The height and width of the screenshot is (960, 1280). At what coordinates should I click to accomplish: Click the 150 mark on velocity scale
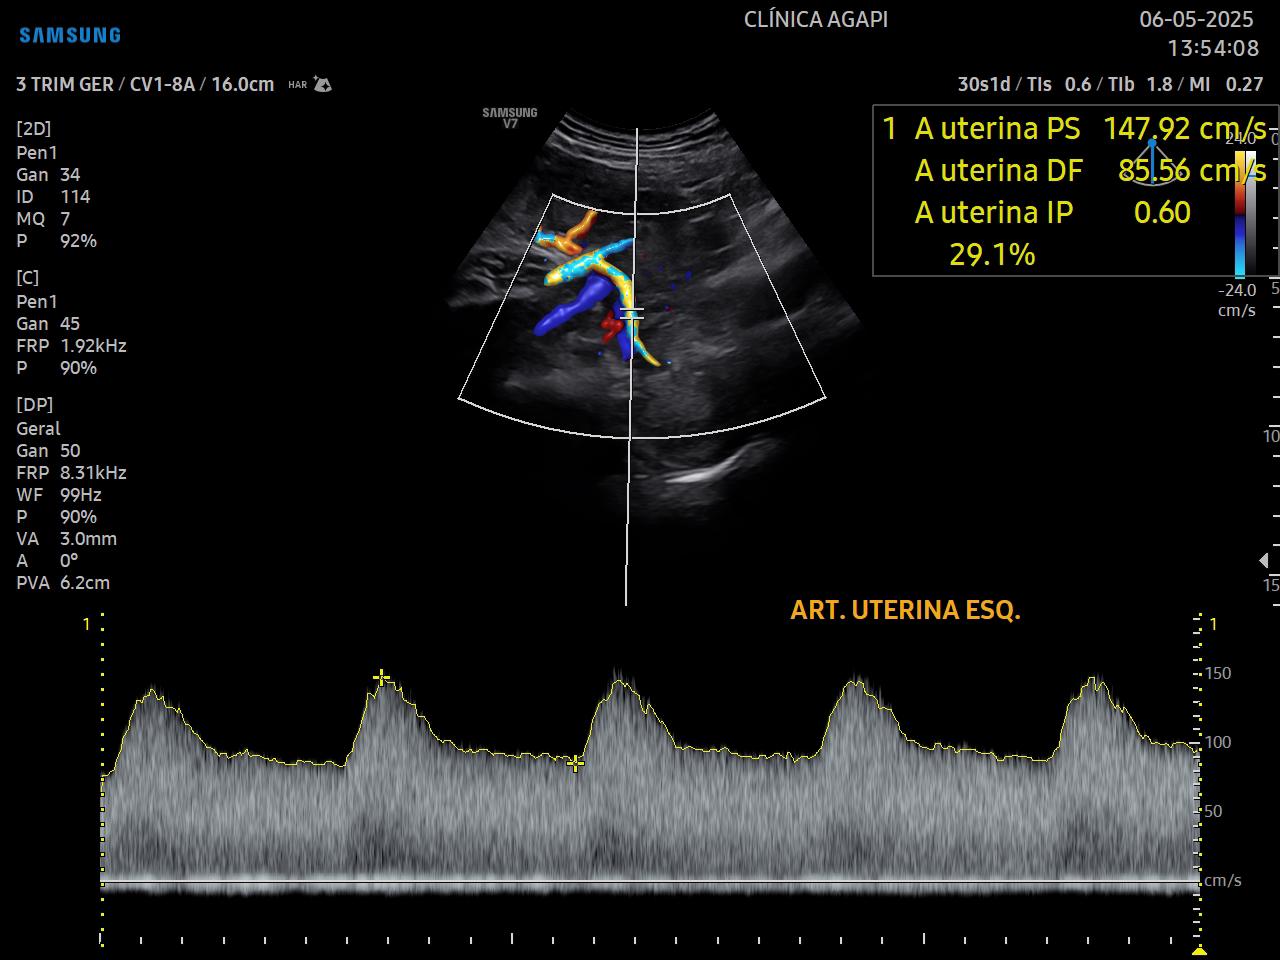(1217, 673)
